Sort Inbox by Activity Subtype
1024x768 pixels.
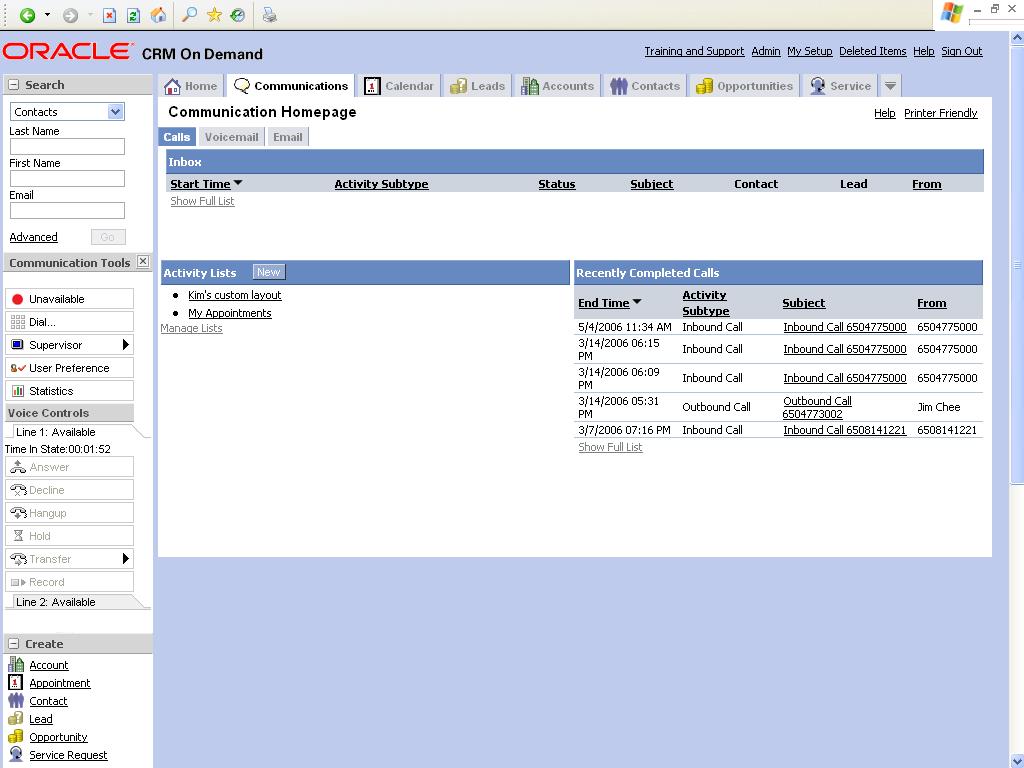tap(381, 184)
